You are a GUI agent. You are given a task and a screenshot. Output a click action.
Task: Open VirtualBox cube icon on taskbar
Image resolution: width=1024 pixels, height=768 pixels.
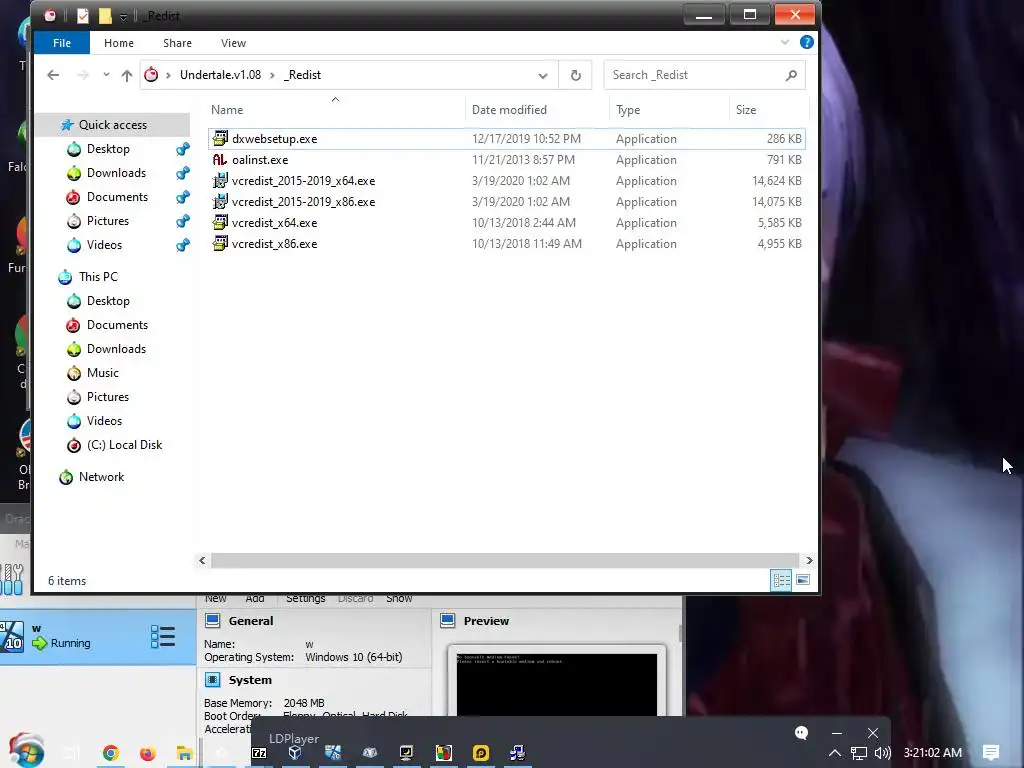click(295, 753)
